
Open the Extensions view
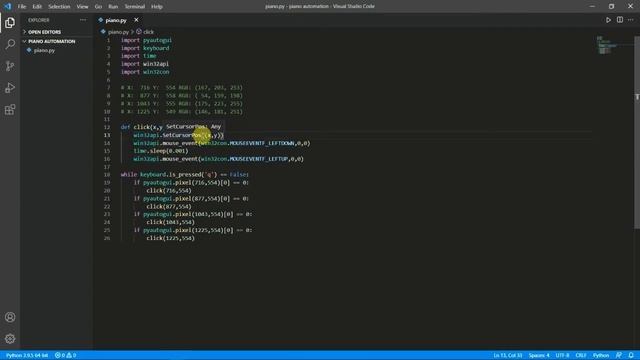pyautogui.click(x=10, y=109)
